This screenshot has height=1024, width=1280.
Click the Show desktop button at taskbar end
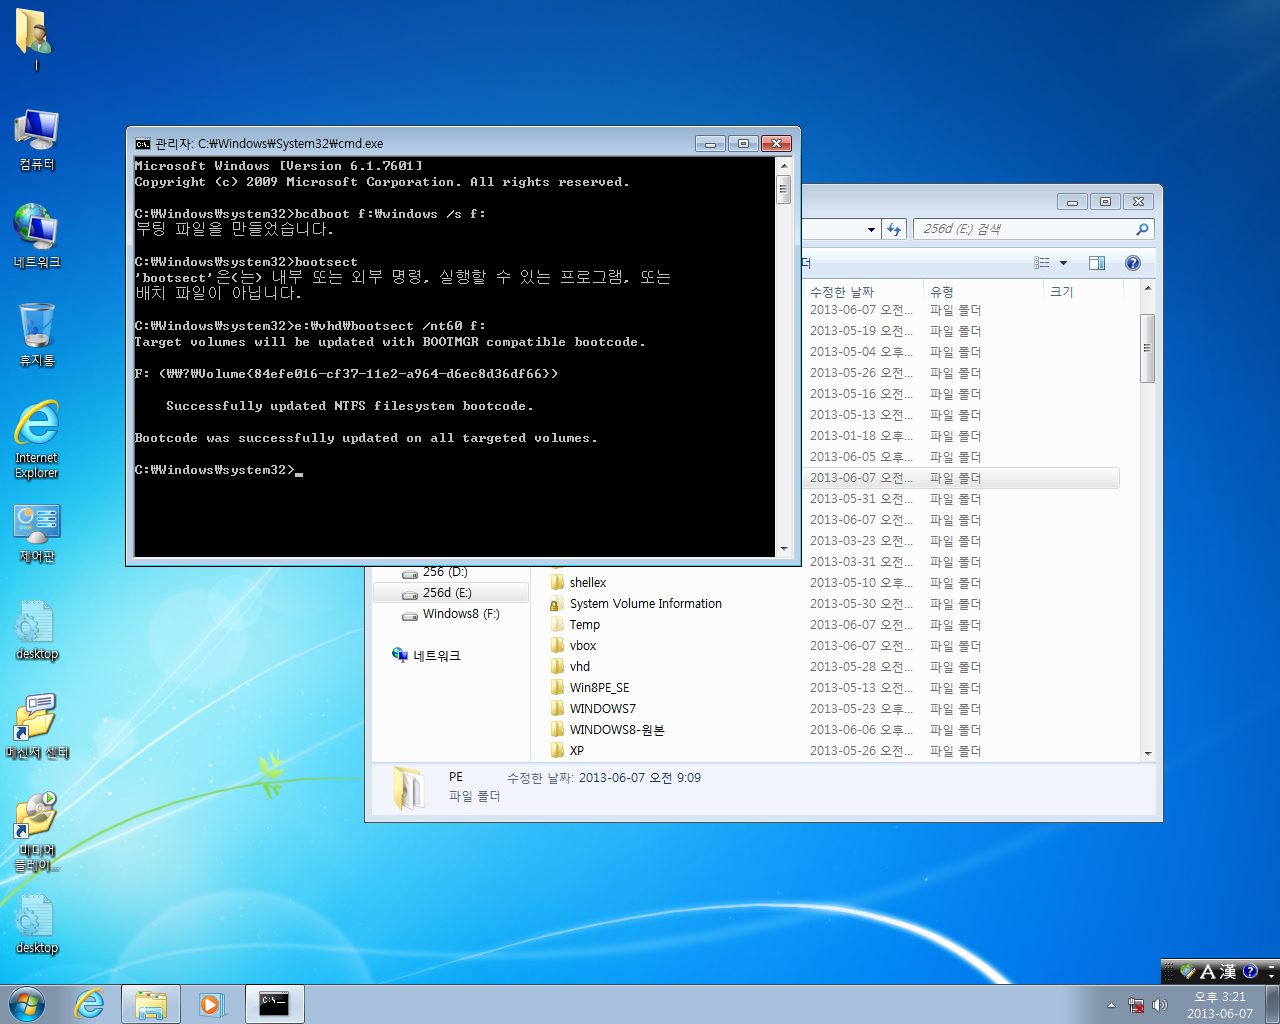point(1272,1004)
